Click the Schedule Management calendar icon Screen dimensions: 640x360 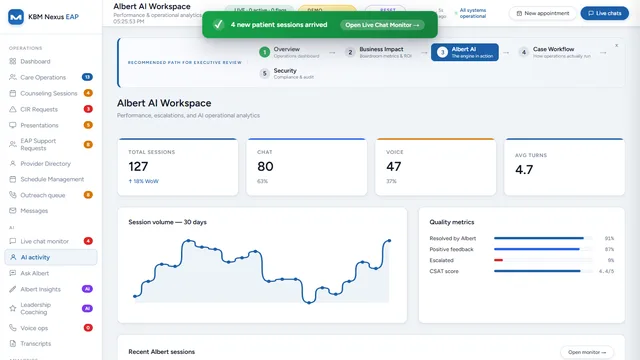click(13, 179)
